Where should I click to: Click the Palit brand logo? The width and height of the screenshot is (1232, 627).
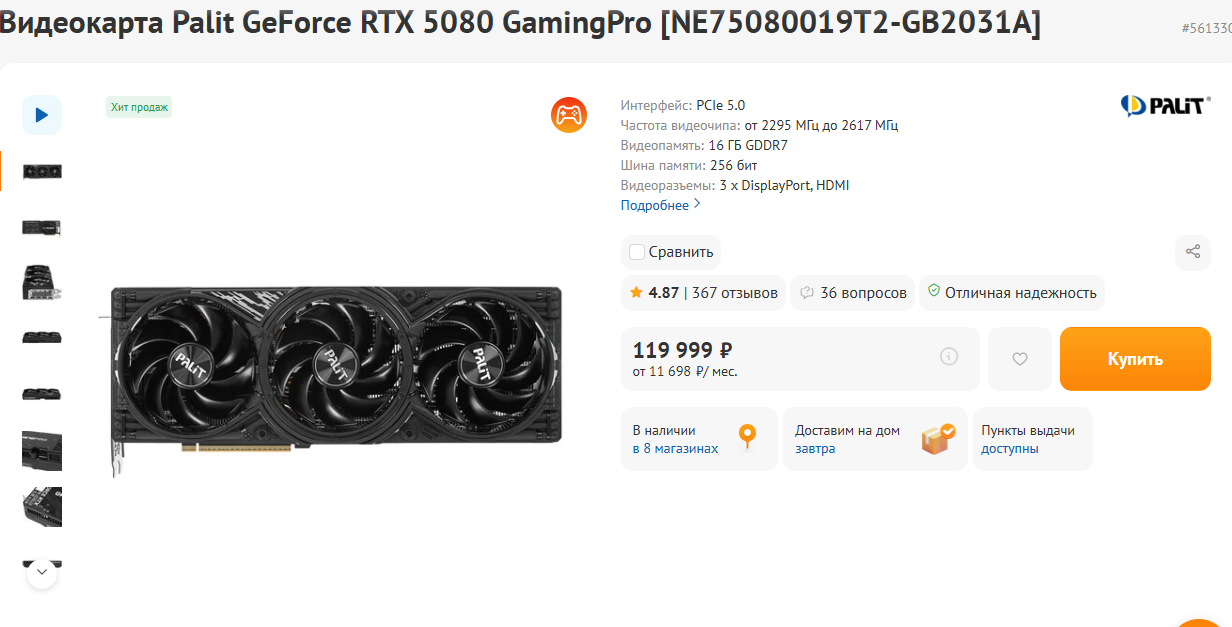[x=1165, y=105]
